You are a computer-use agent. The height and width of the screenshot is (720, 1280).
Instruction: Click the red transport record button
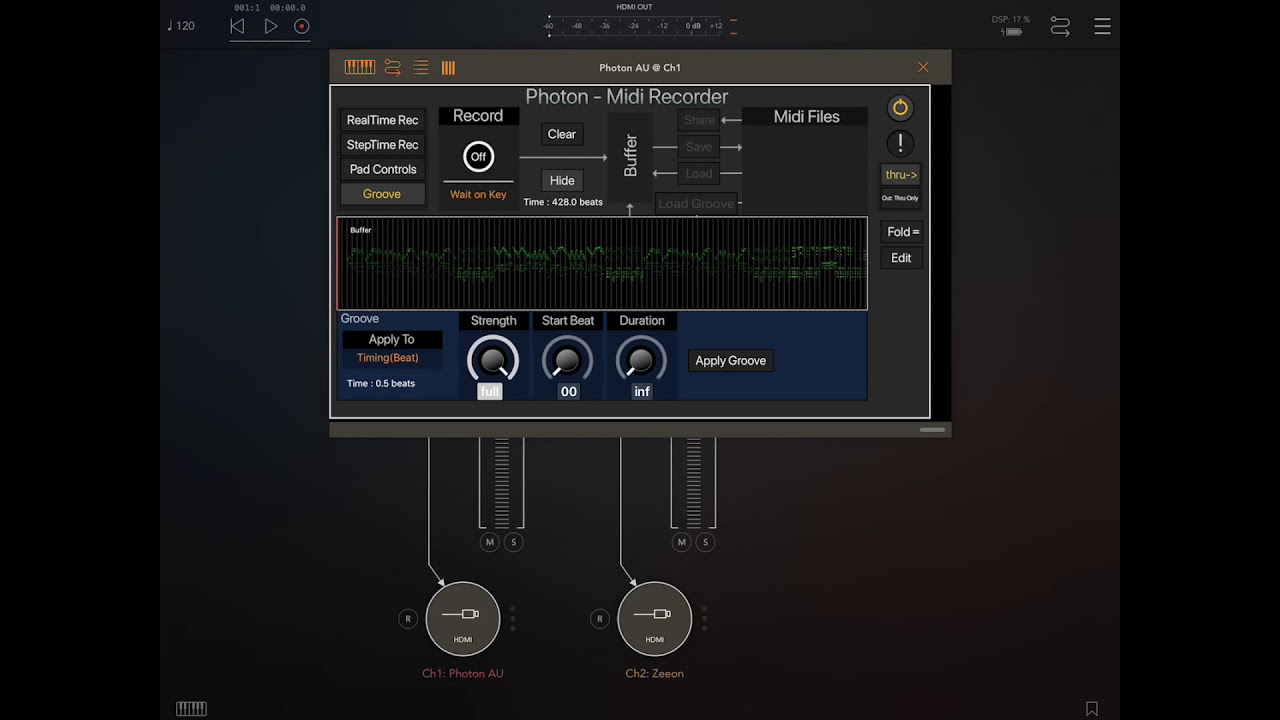click(x=302, y=26)
